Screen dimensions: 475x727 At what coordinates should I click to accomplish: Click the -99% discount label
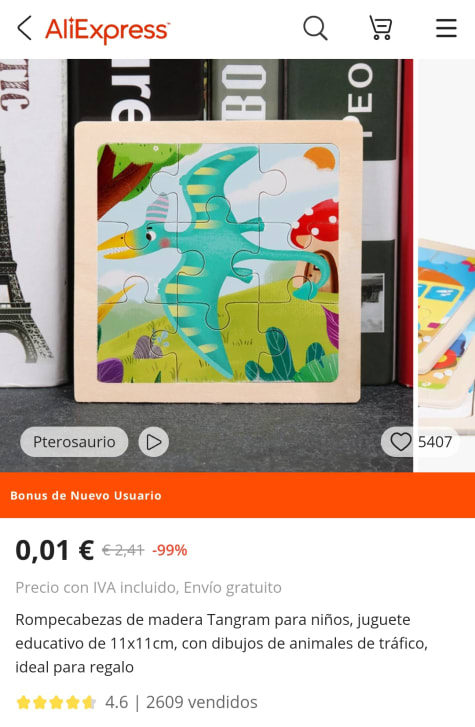point(170,550)
